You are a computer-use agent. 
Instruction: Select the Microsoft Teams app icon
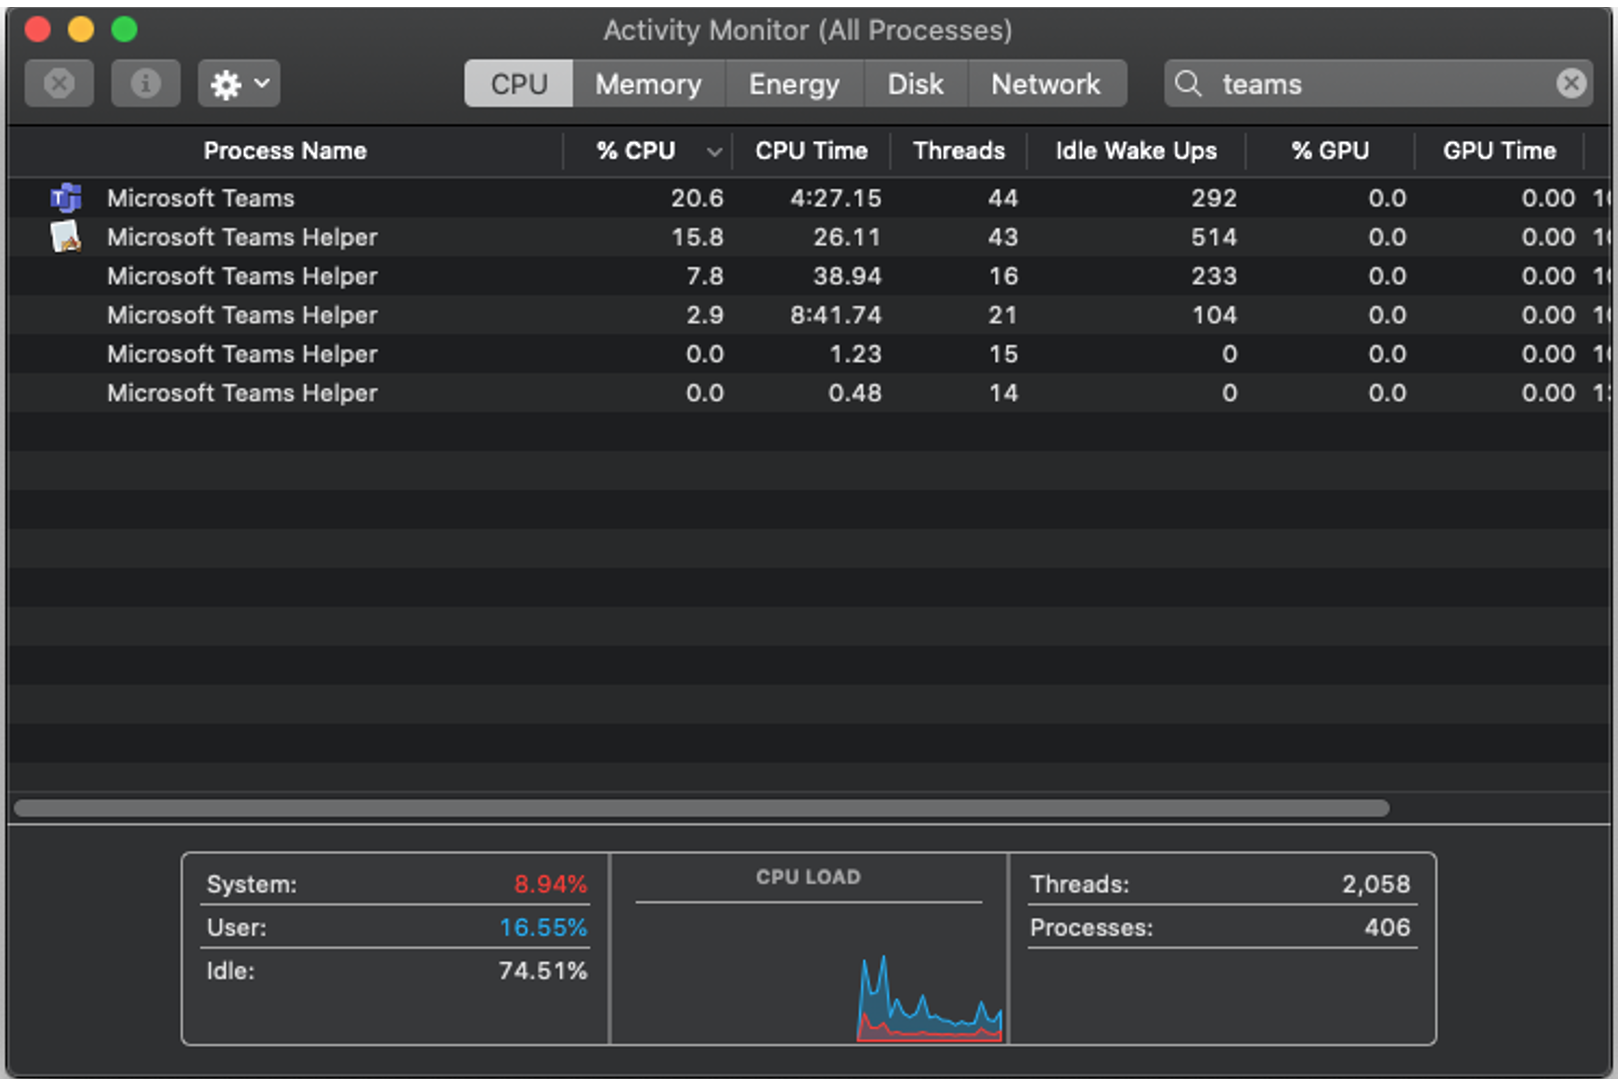(66, 198)
